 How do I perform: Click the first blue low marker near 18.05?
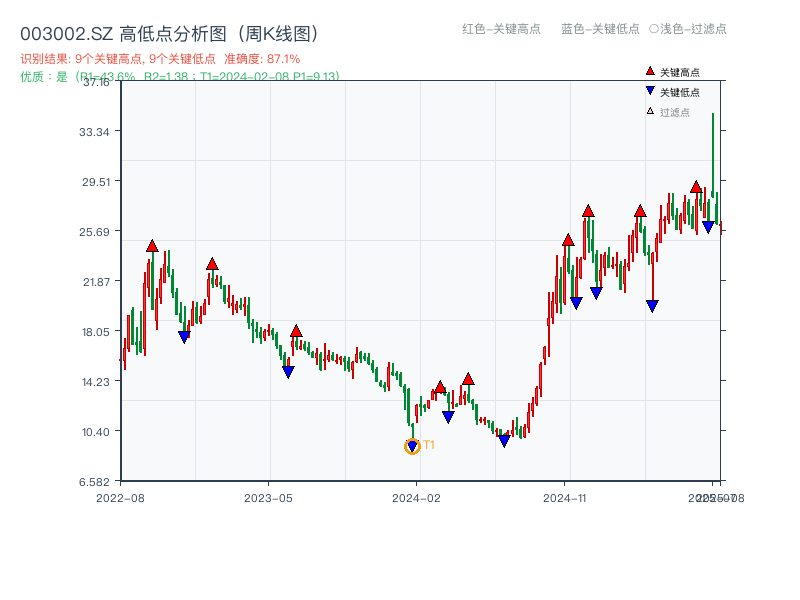click(184, 337)
